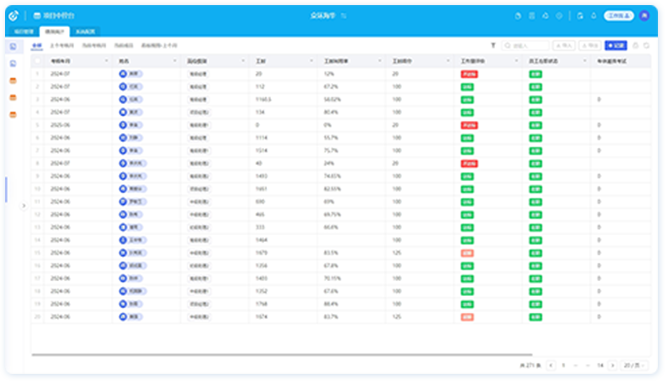This screenshot has height=381, width=665.
Task: Expand the left sidebar with the chevron arrow
Action: pyautogui.click(x=24, y=206)
